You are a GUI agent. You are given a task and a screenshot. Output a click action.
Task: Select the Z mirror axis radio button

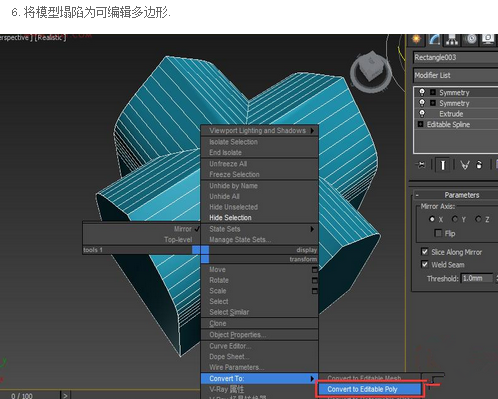[x=478, y=219]
